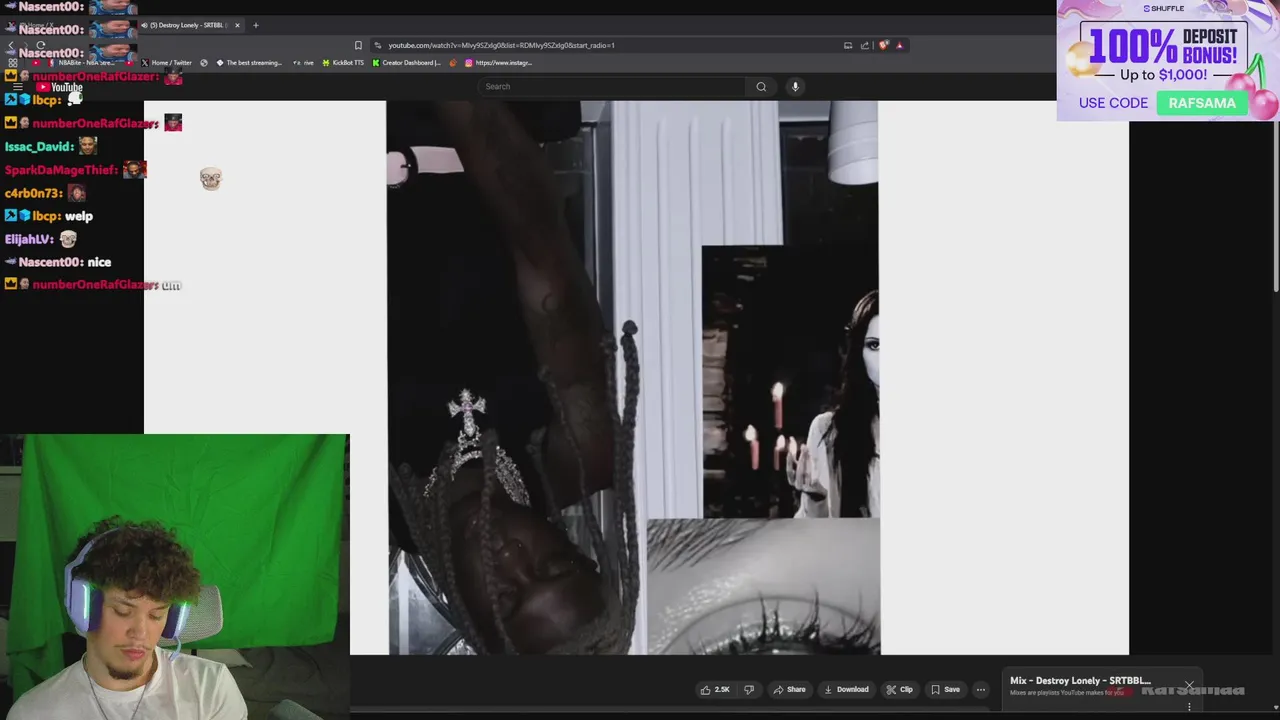Image resolution: width=1280 pixels, height=720 pixels.
Task: Activate the voice search microphone icon
Action: click(x=795, y=87)
